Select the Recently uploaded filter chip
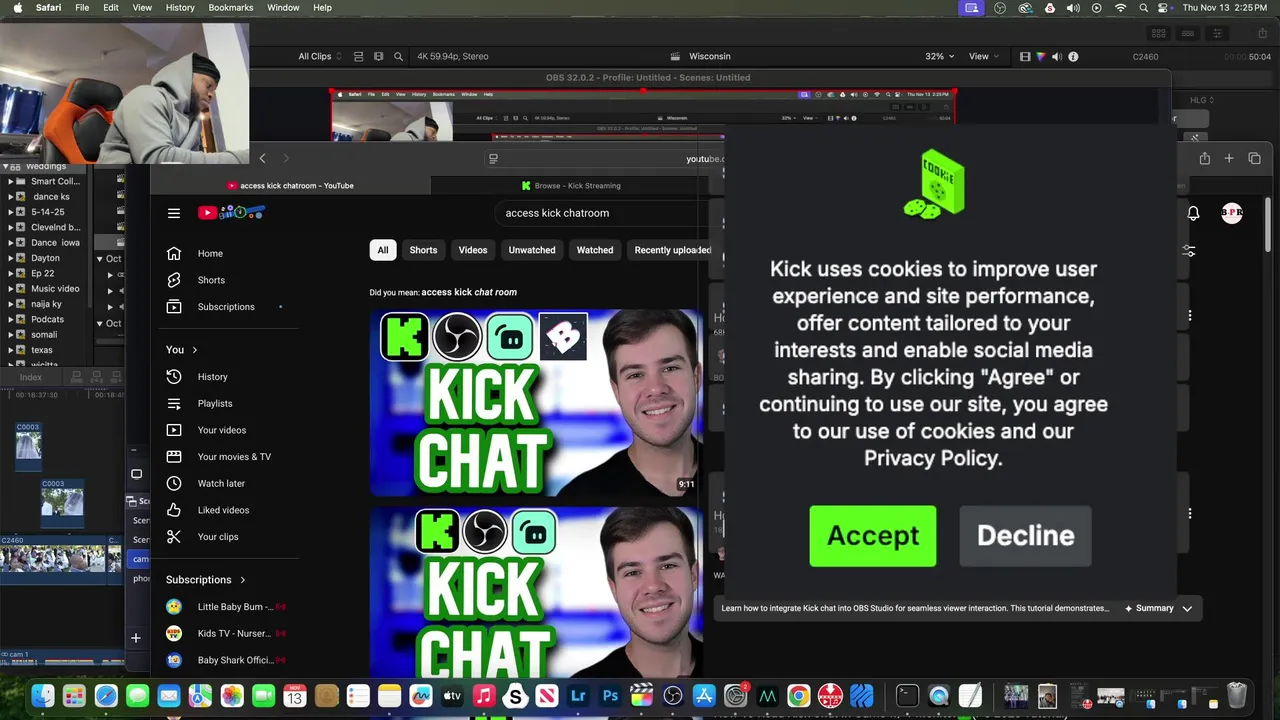 pos(671,250)
